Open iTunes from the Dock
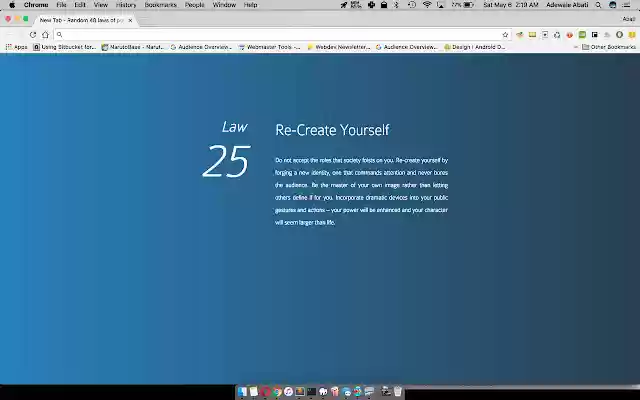The width and height of the screenshot is (640, 400). [x=289, y=392]
